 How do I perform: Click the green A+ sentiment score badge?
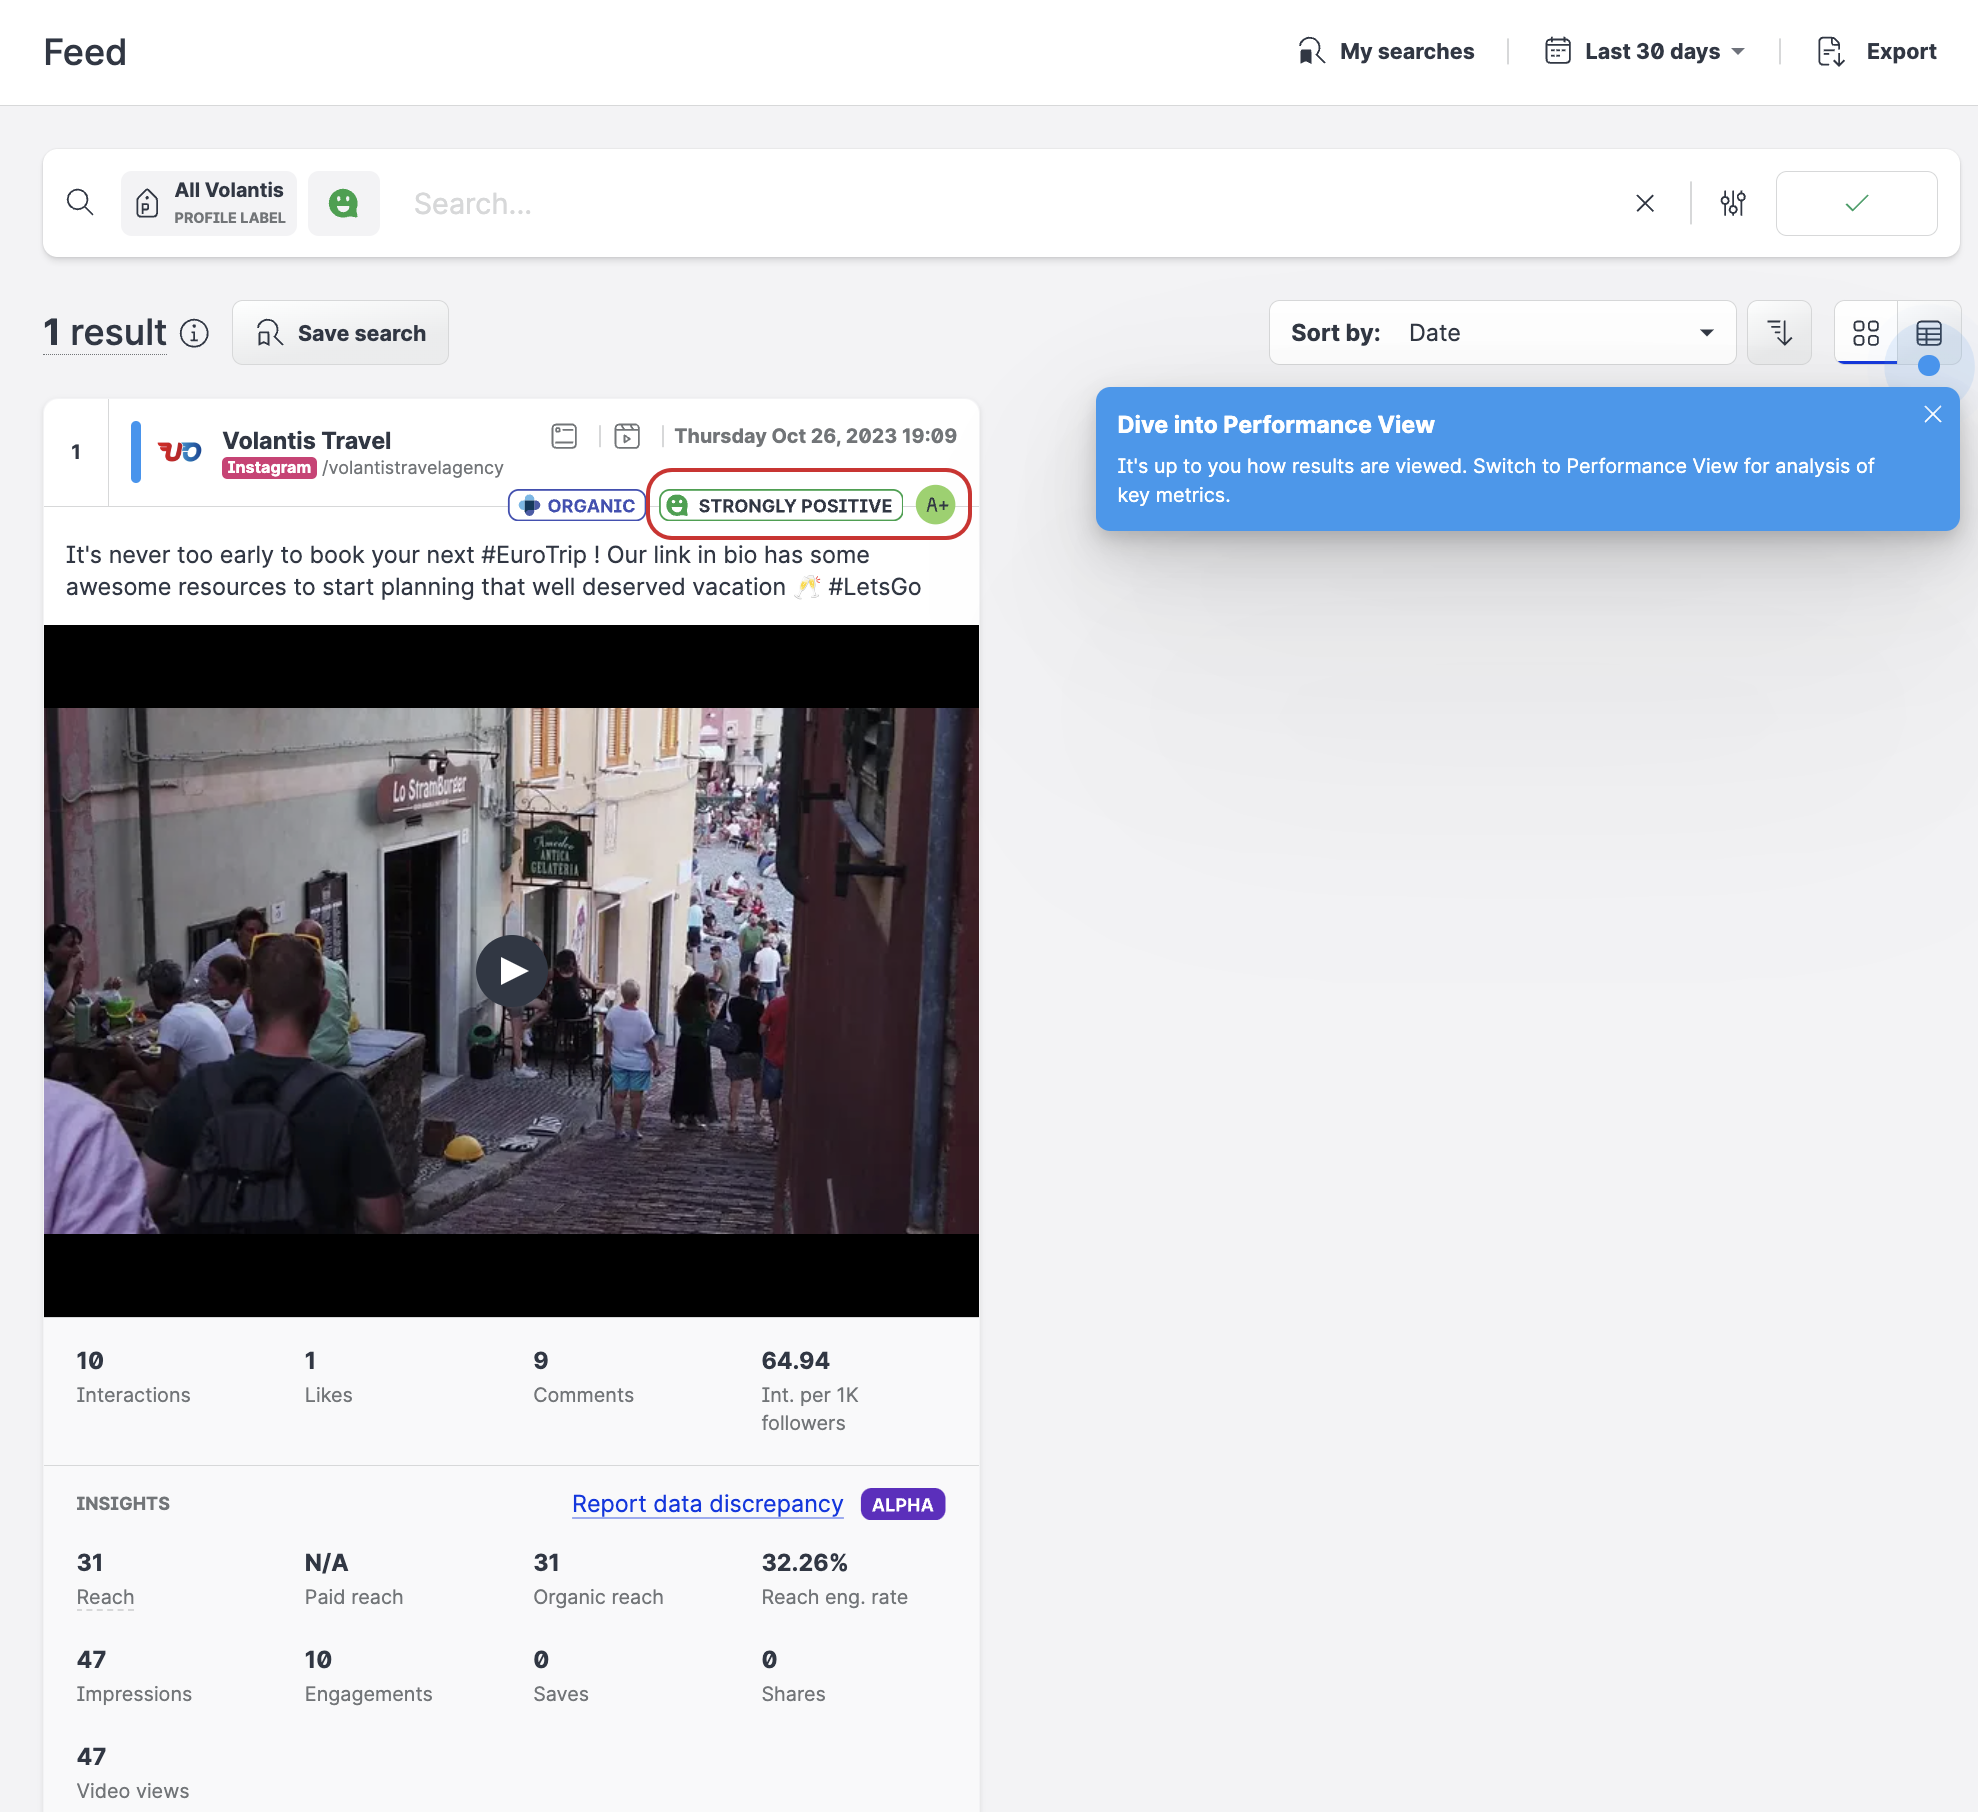point(935,505)
